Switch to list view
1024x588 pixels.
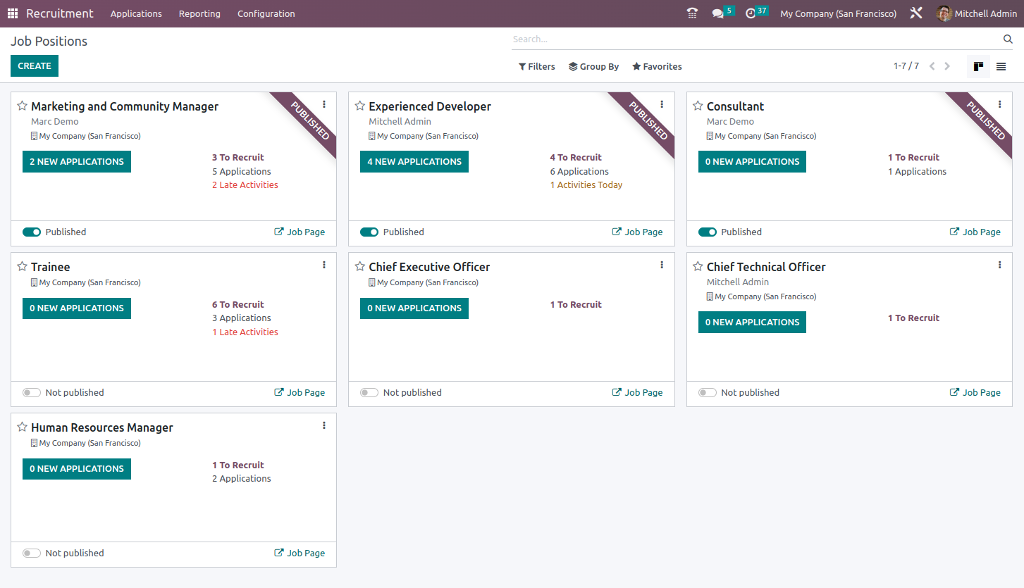[x=1001, y=67]
